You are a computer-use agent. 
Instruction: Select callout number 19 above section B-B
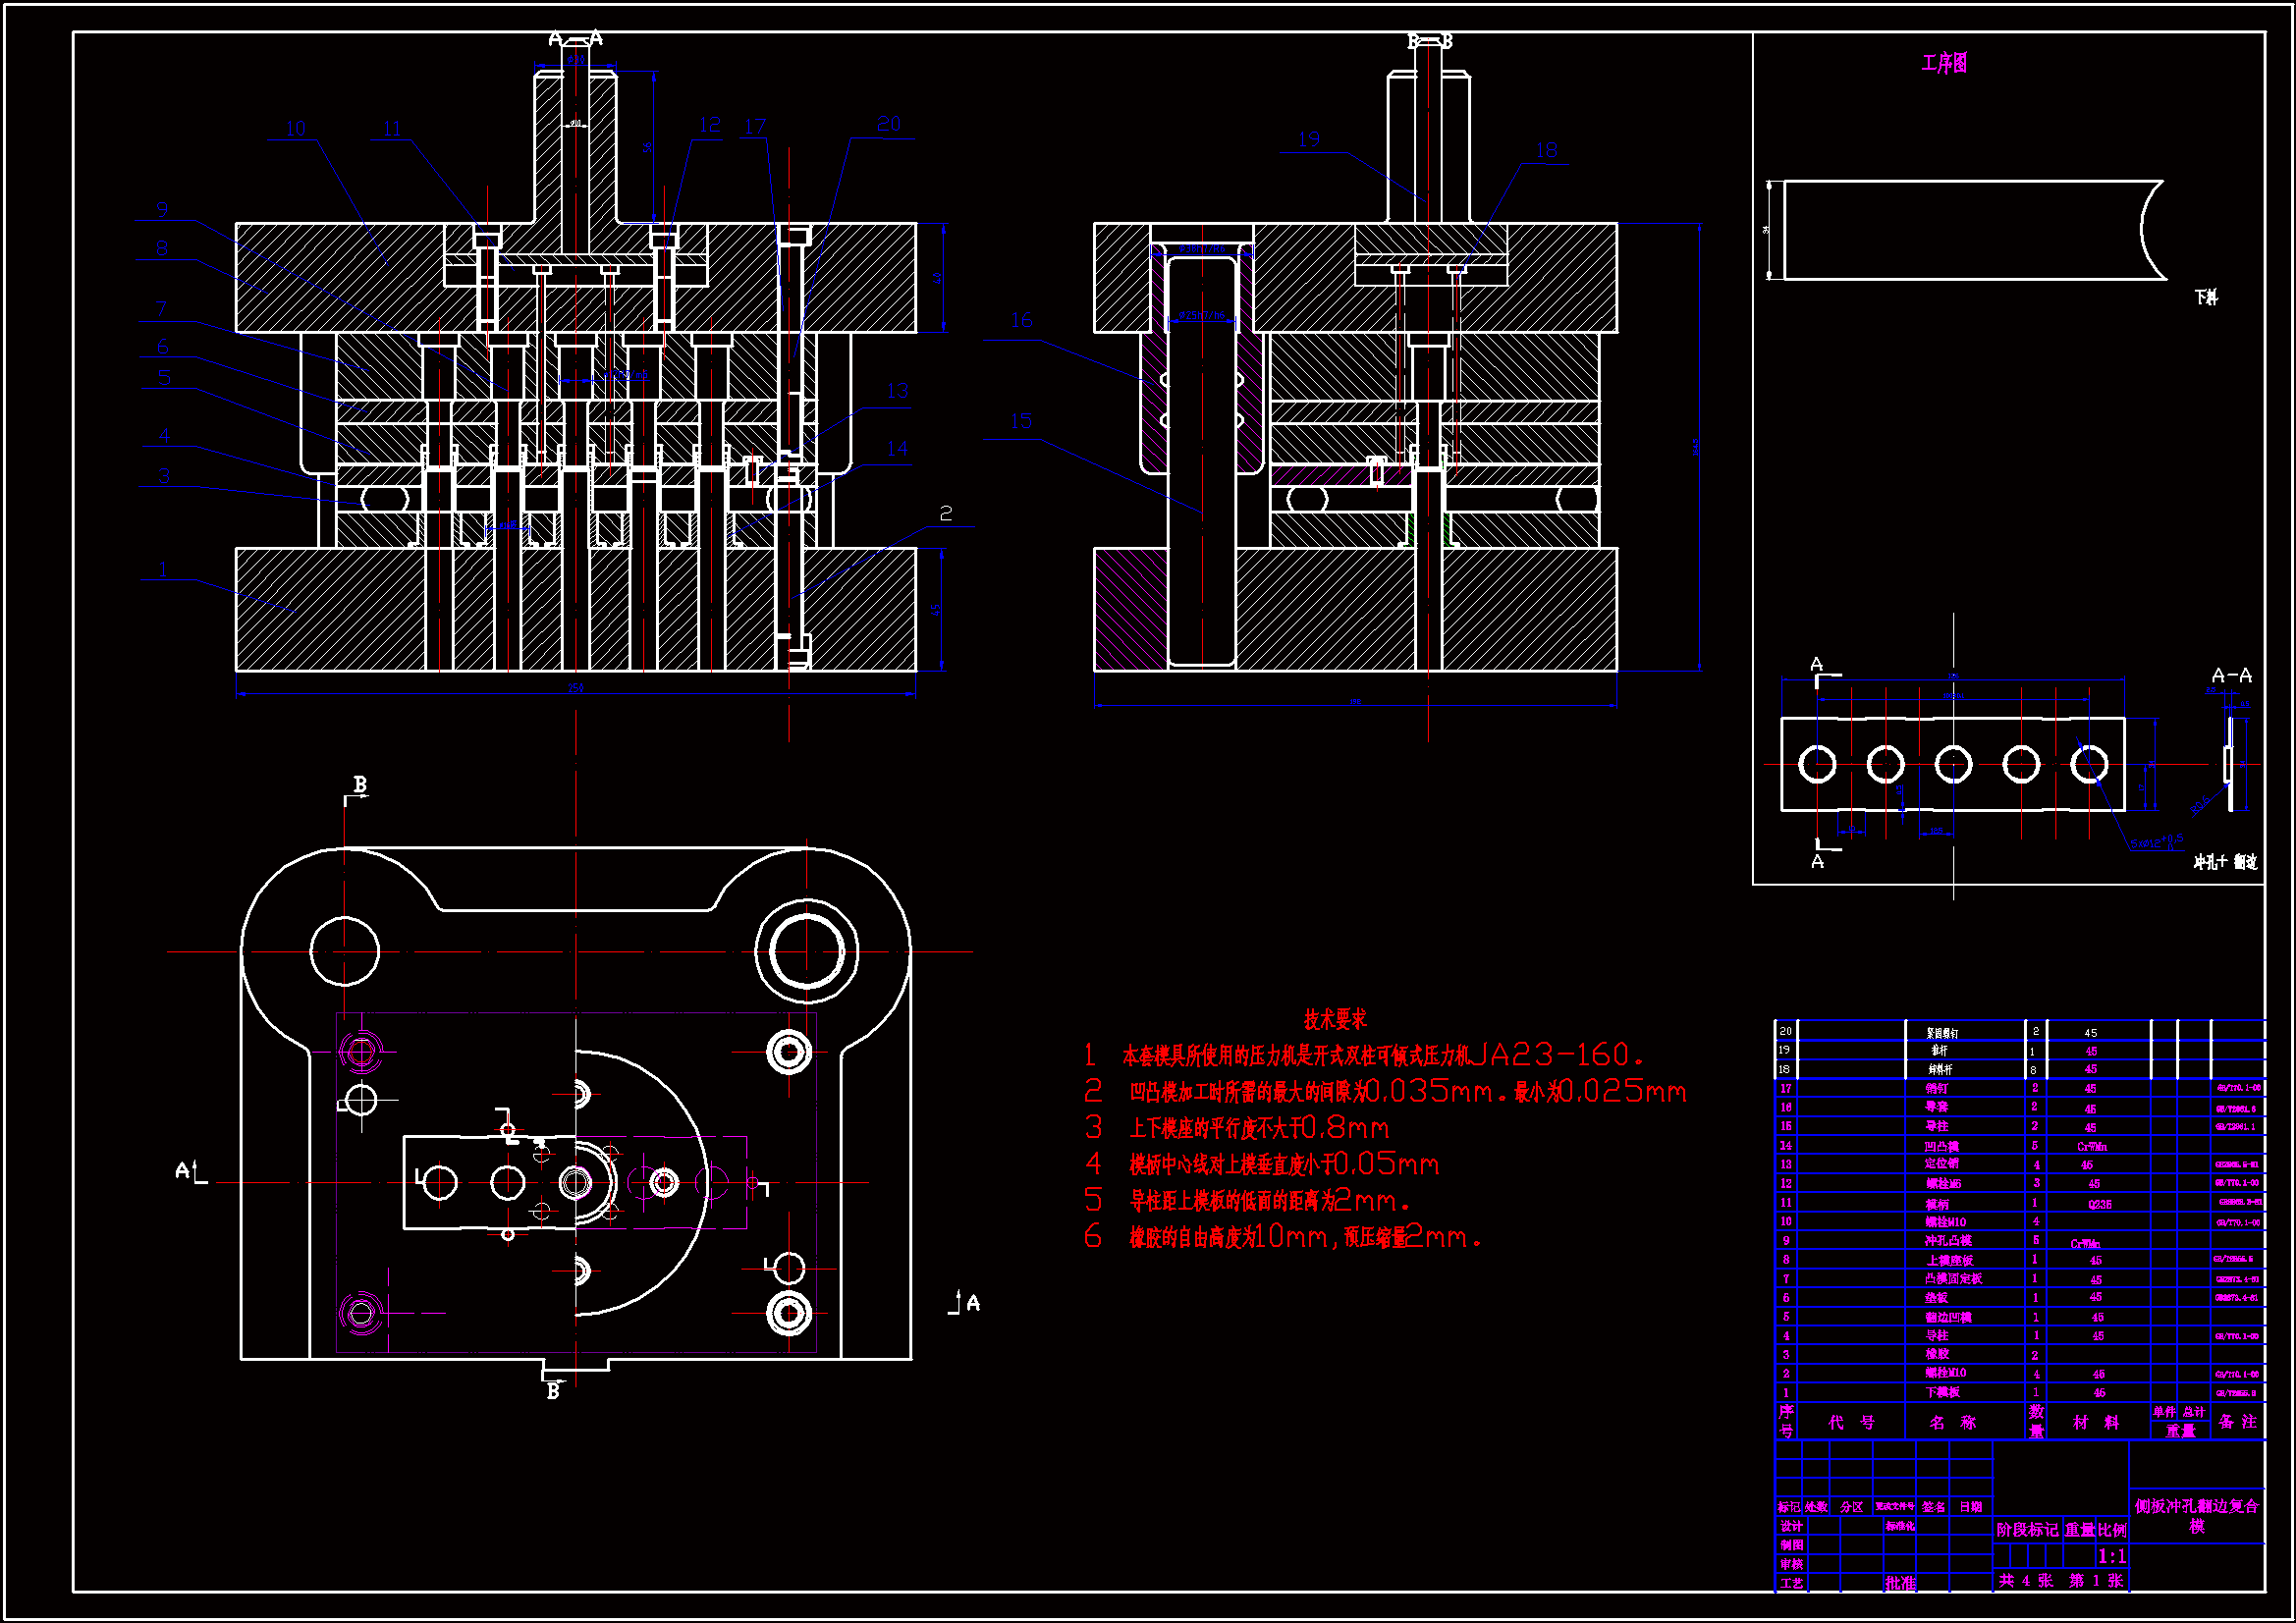pos(1309,140)
